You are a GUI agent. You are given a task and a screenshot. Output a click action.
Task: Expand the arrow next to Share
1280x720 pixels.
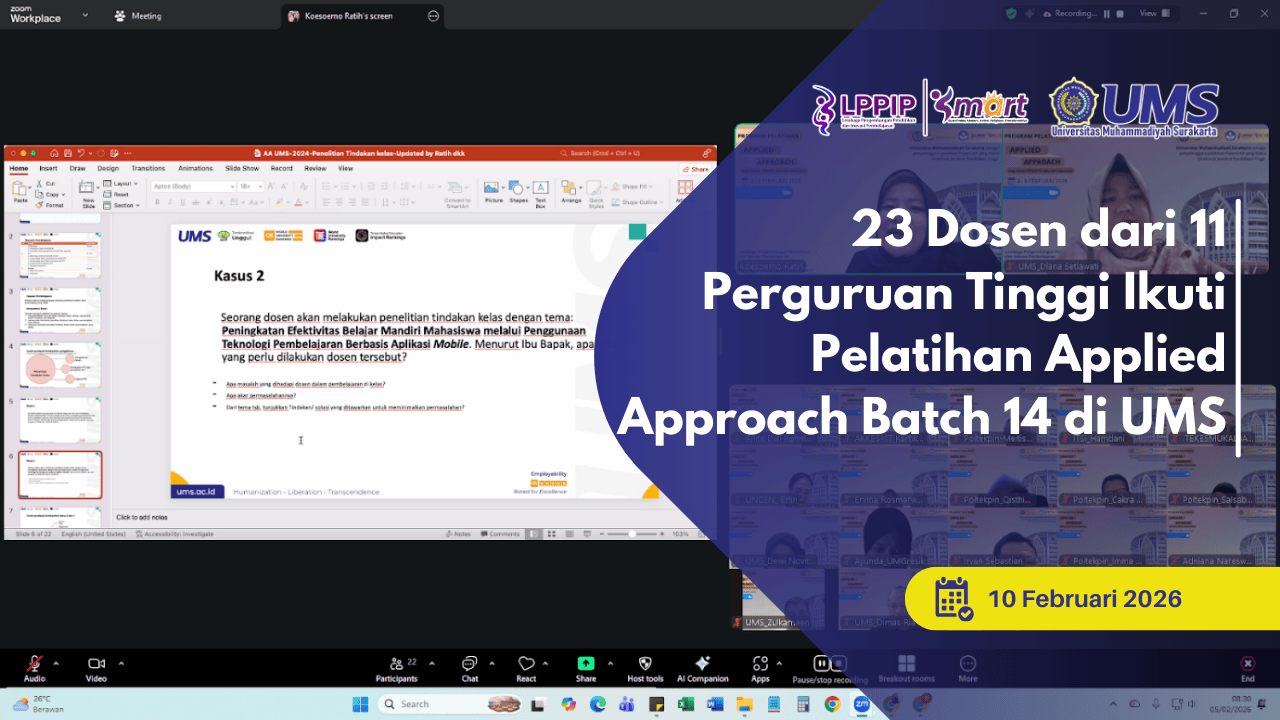click(x=608, y=662)
